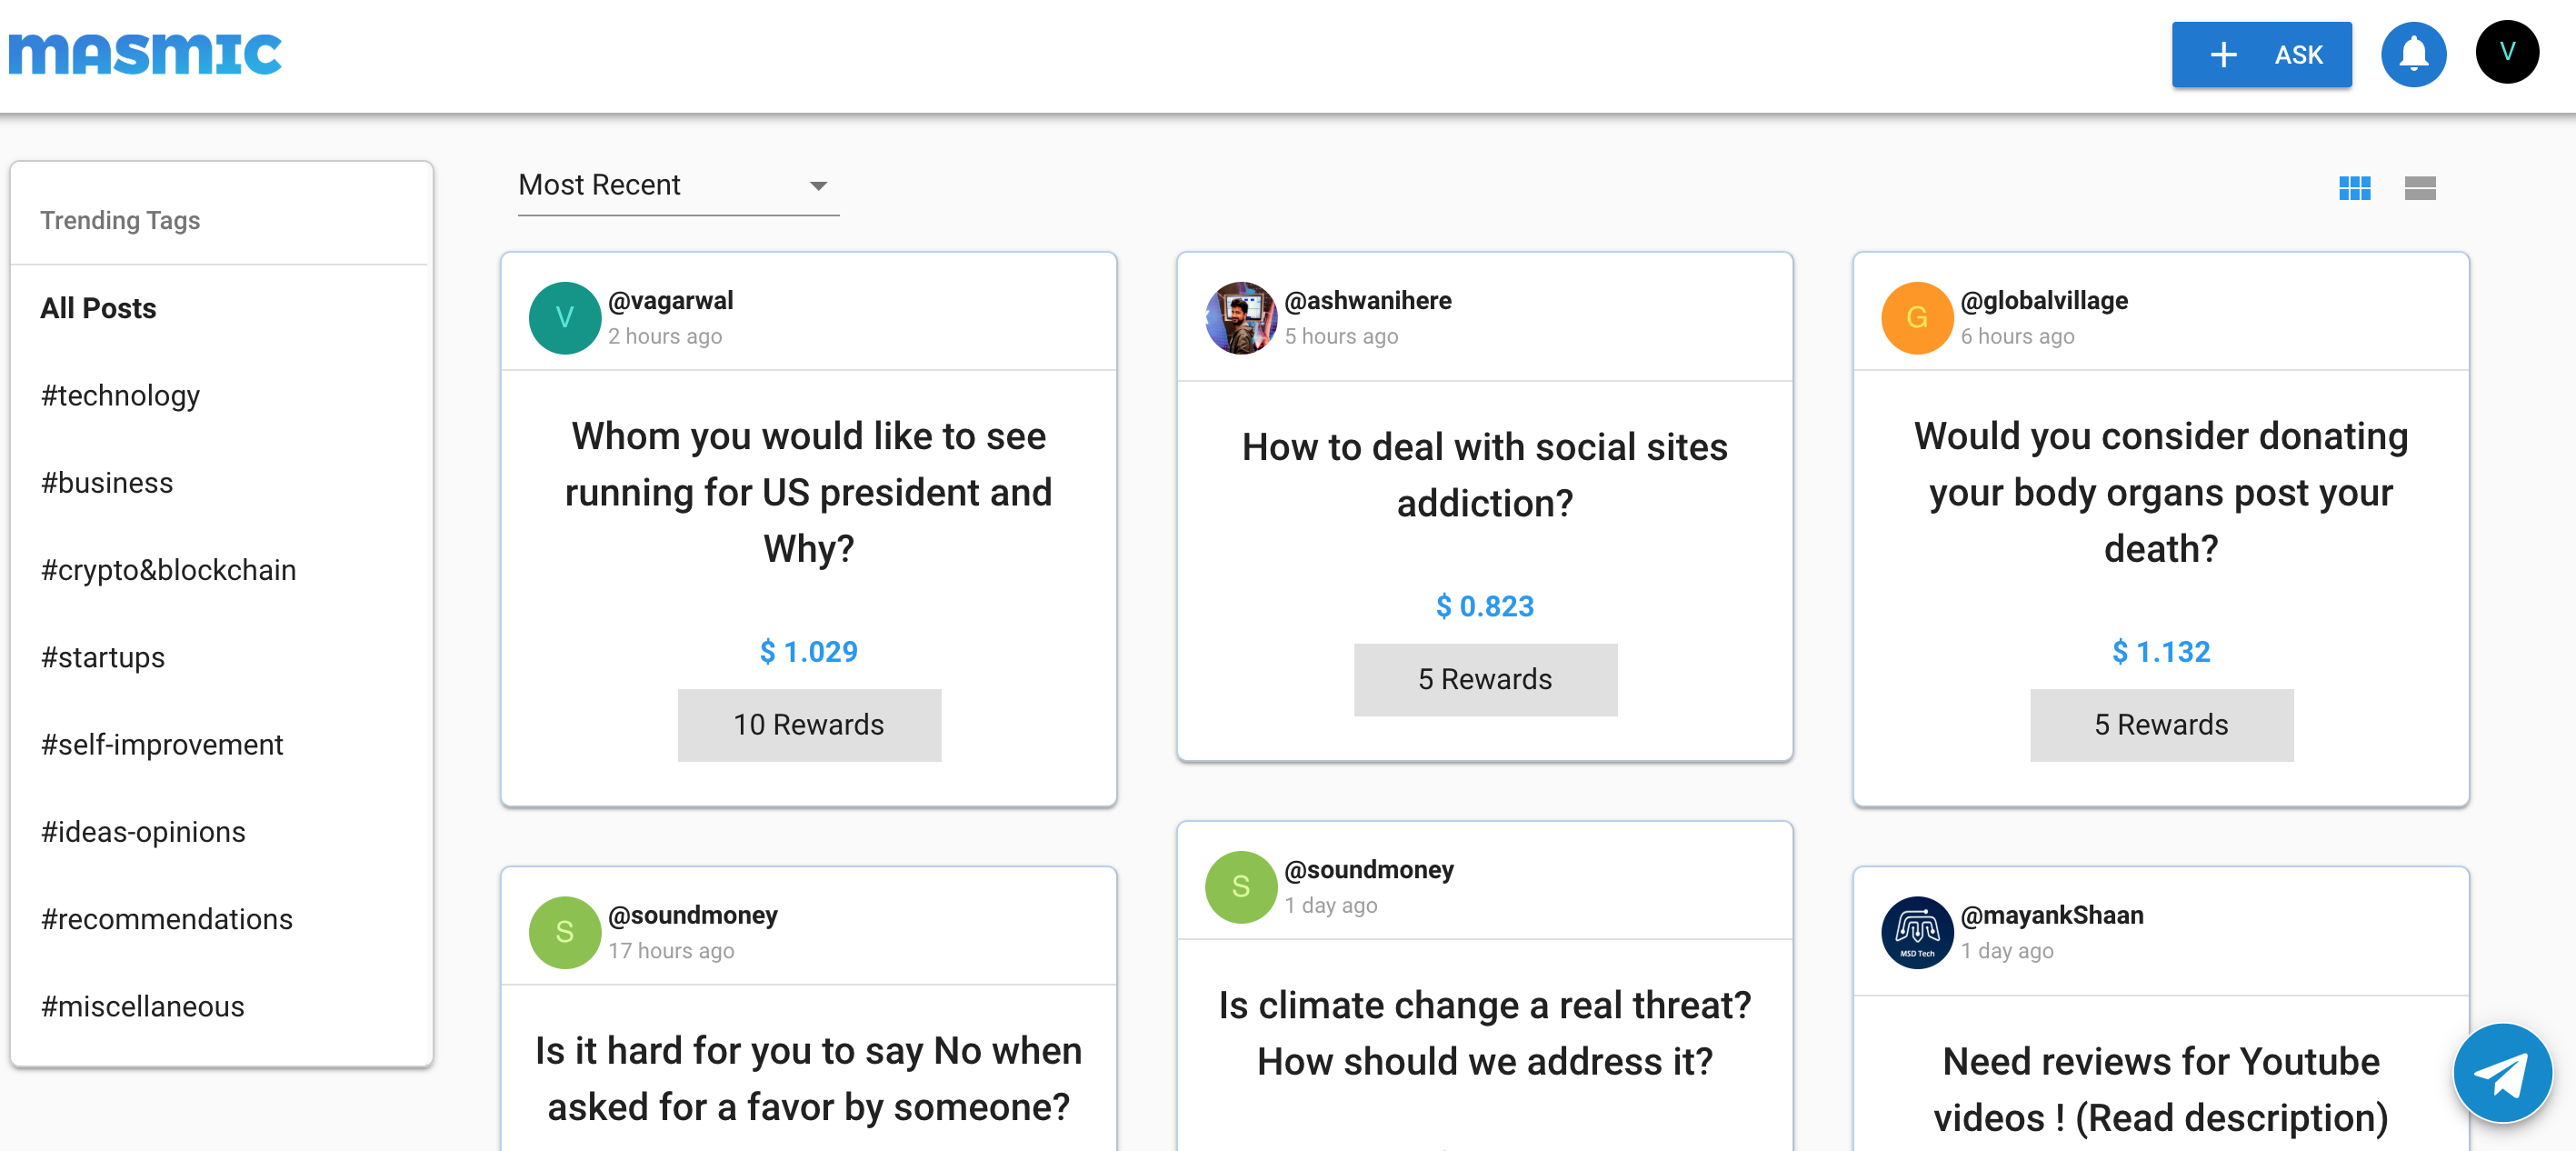2576x1151 pixels.
Task: Click the $ 1.132 reward amount
Action: 2160,652
